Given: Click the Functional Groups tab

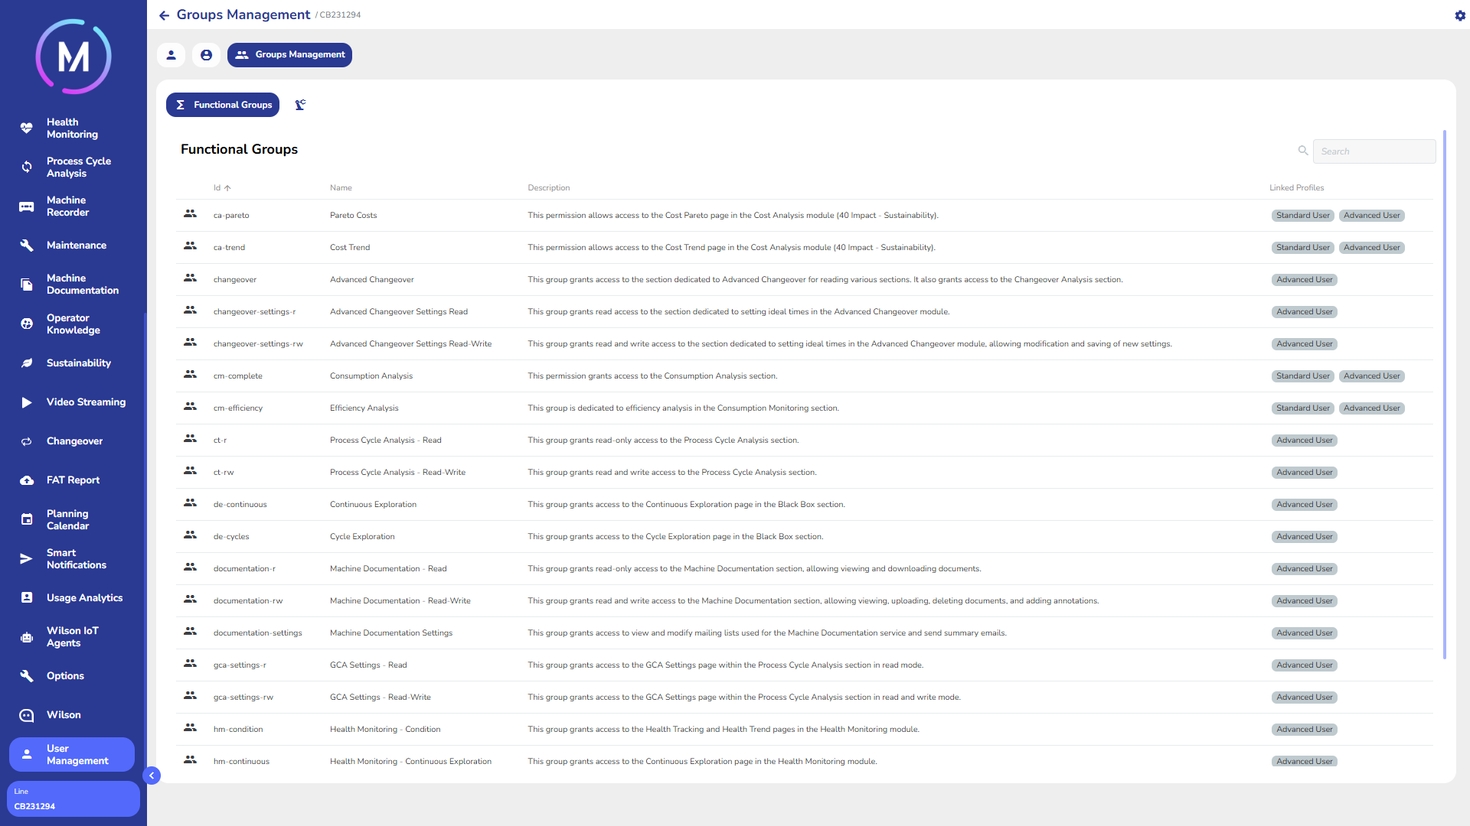Looking at the screenshot, I should [223, 105].
